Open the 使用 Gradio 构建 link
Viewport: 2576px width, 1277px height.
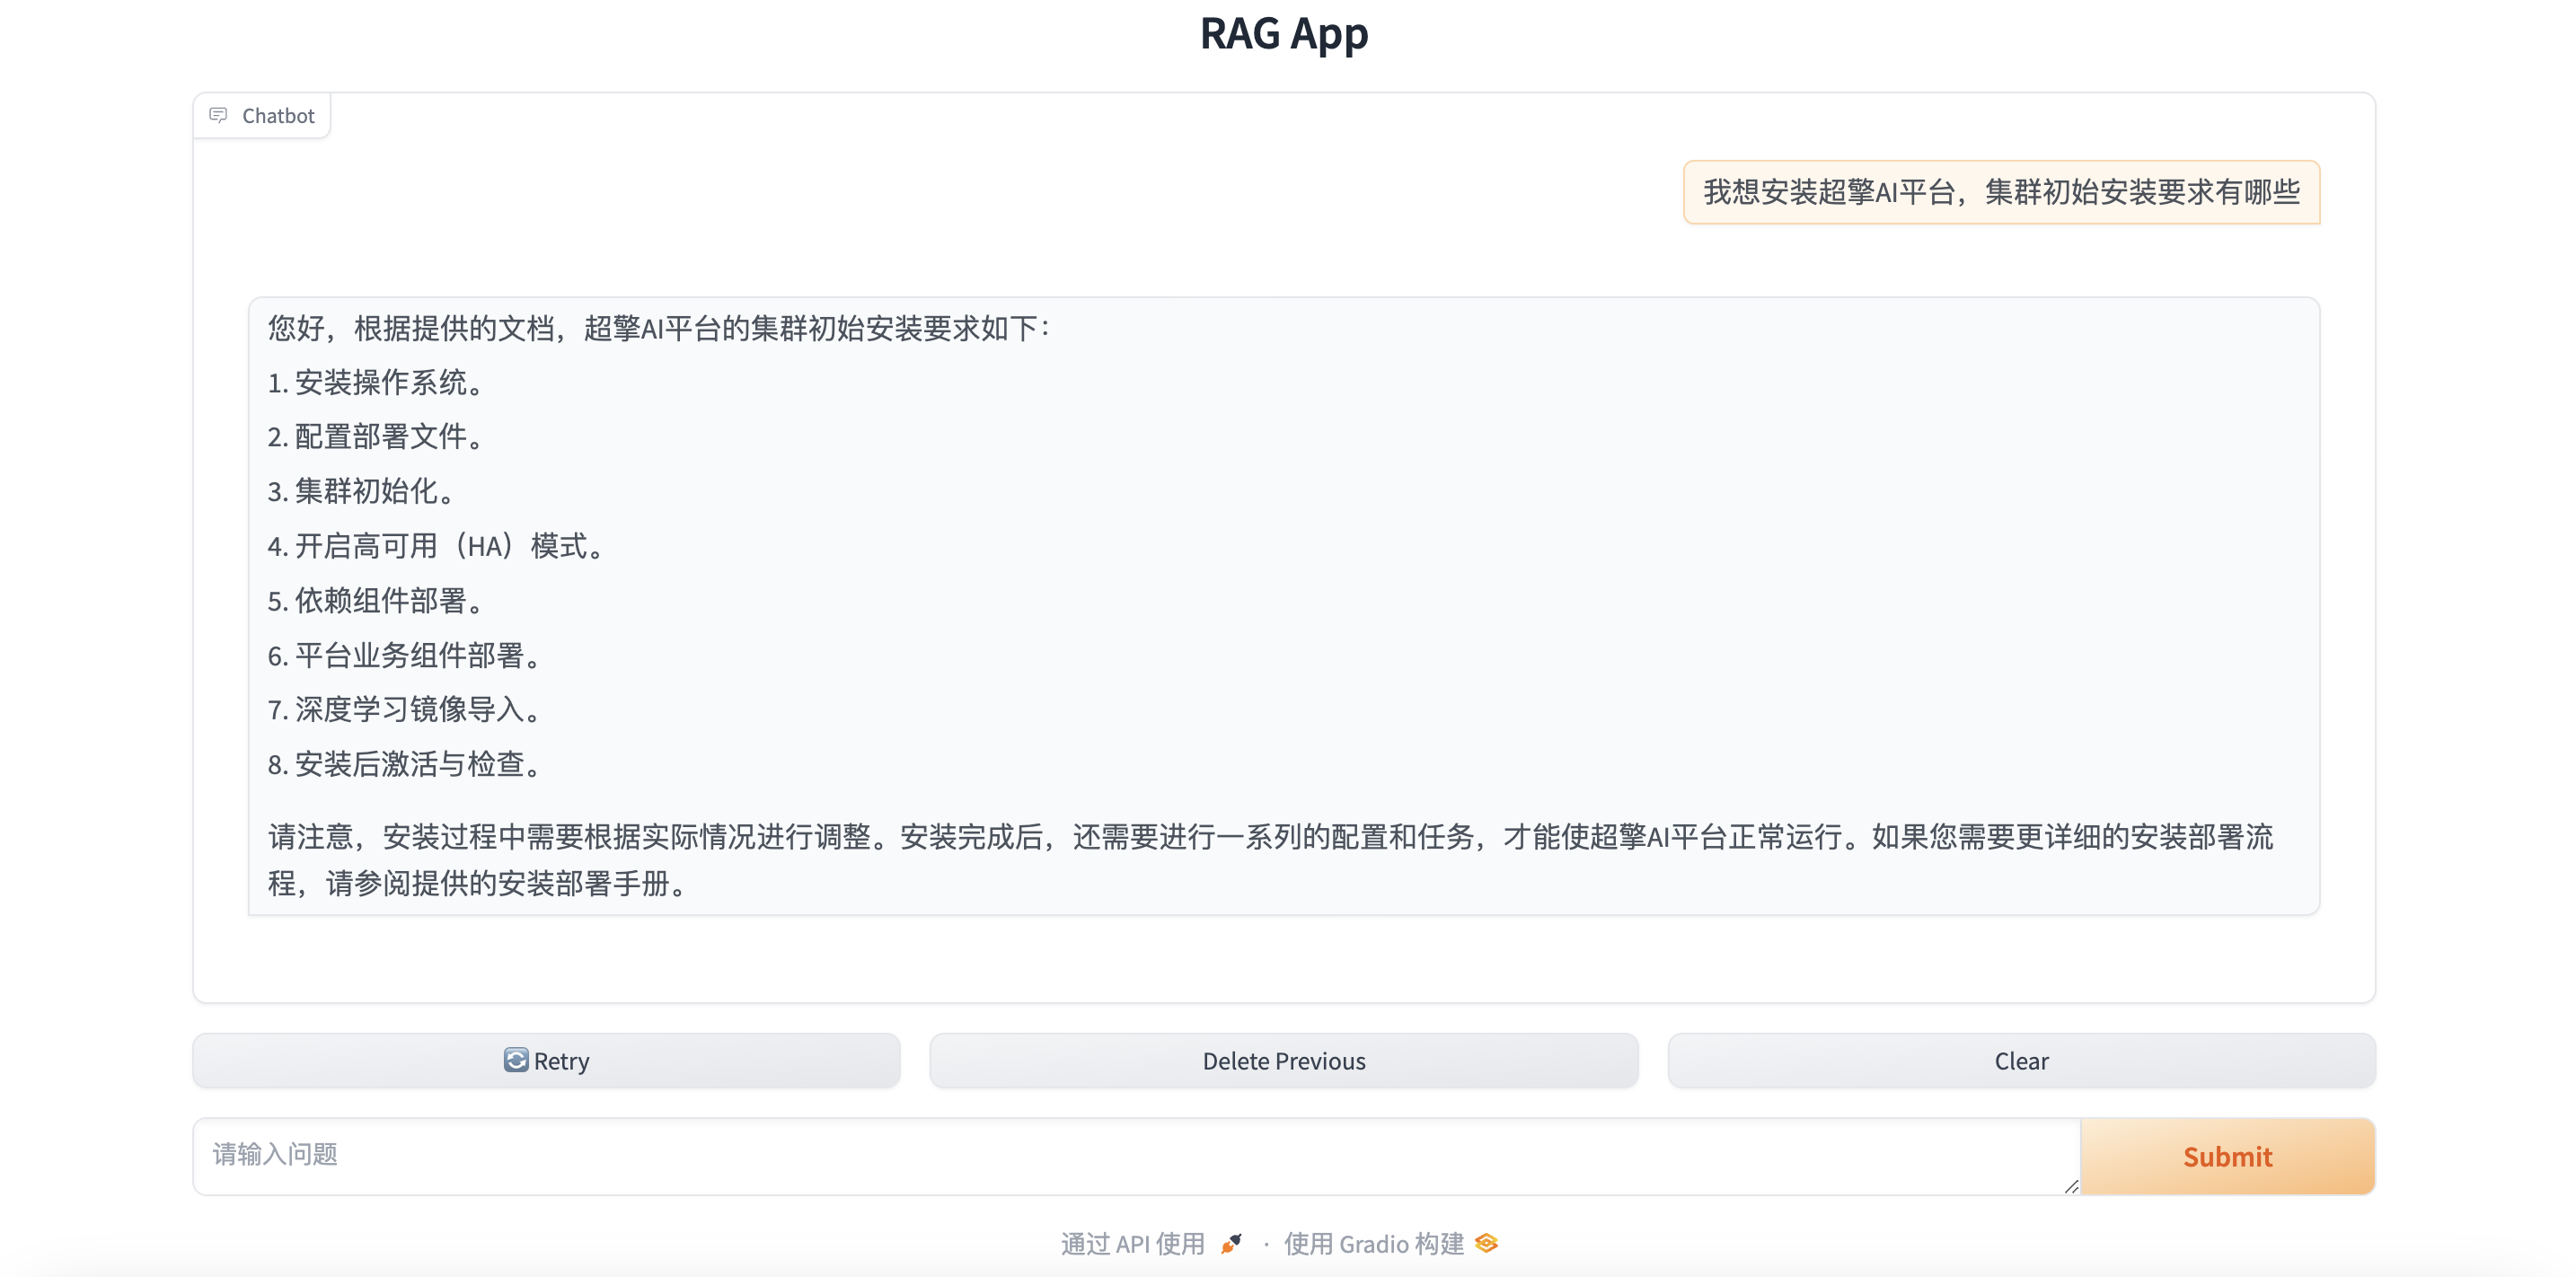[x=1390, y=1243]
